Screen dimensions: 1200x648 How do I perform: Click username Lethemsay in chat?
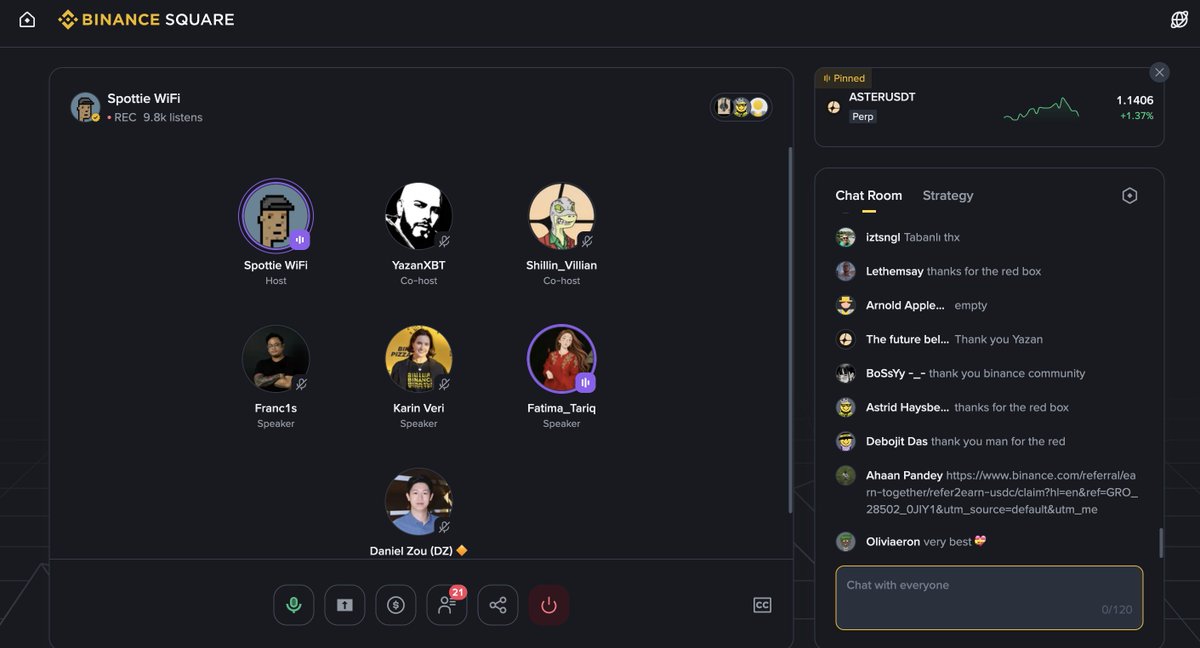pyautogui.click(x=895, y=271)
